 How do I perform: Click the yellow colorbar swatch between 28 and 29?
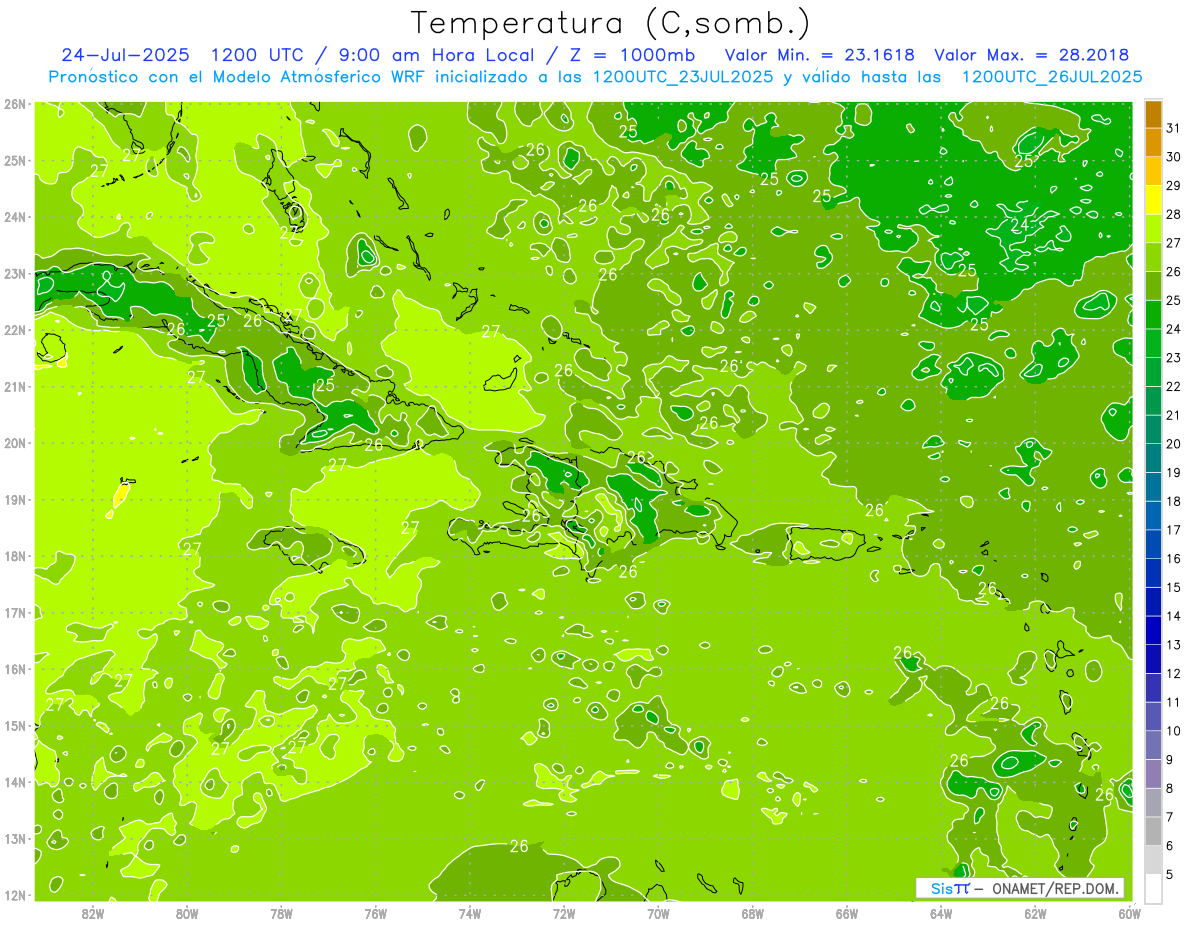tap(1153, 200)
